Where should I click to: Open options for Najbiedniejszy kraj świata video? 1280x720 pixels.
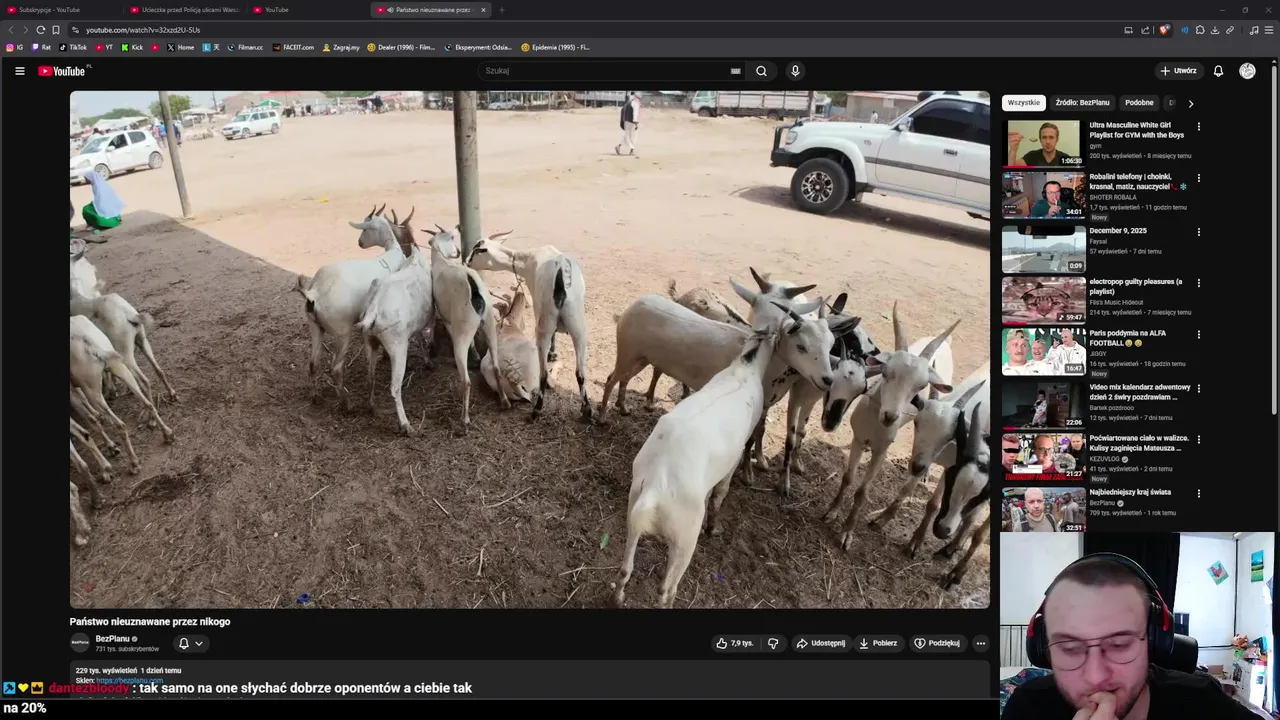1198,493
